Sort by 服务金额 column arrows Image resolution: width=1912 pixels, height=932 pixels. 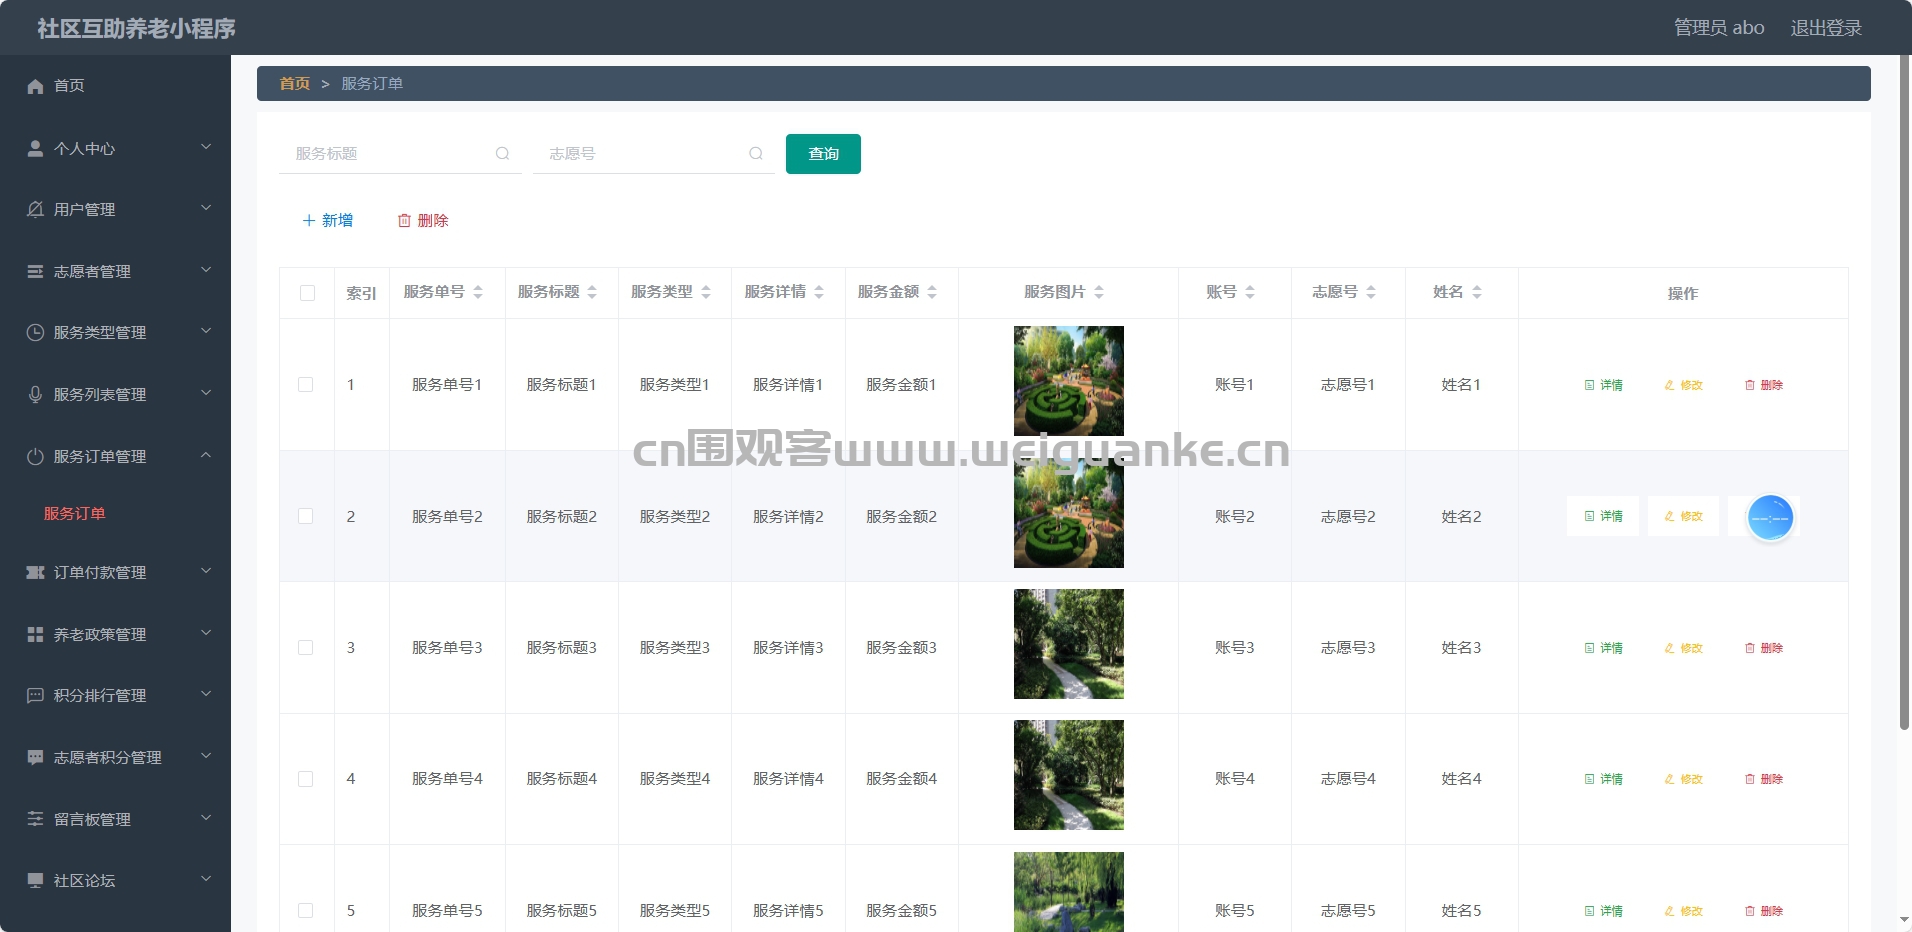(932, 292)
